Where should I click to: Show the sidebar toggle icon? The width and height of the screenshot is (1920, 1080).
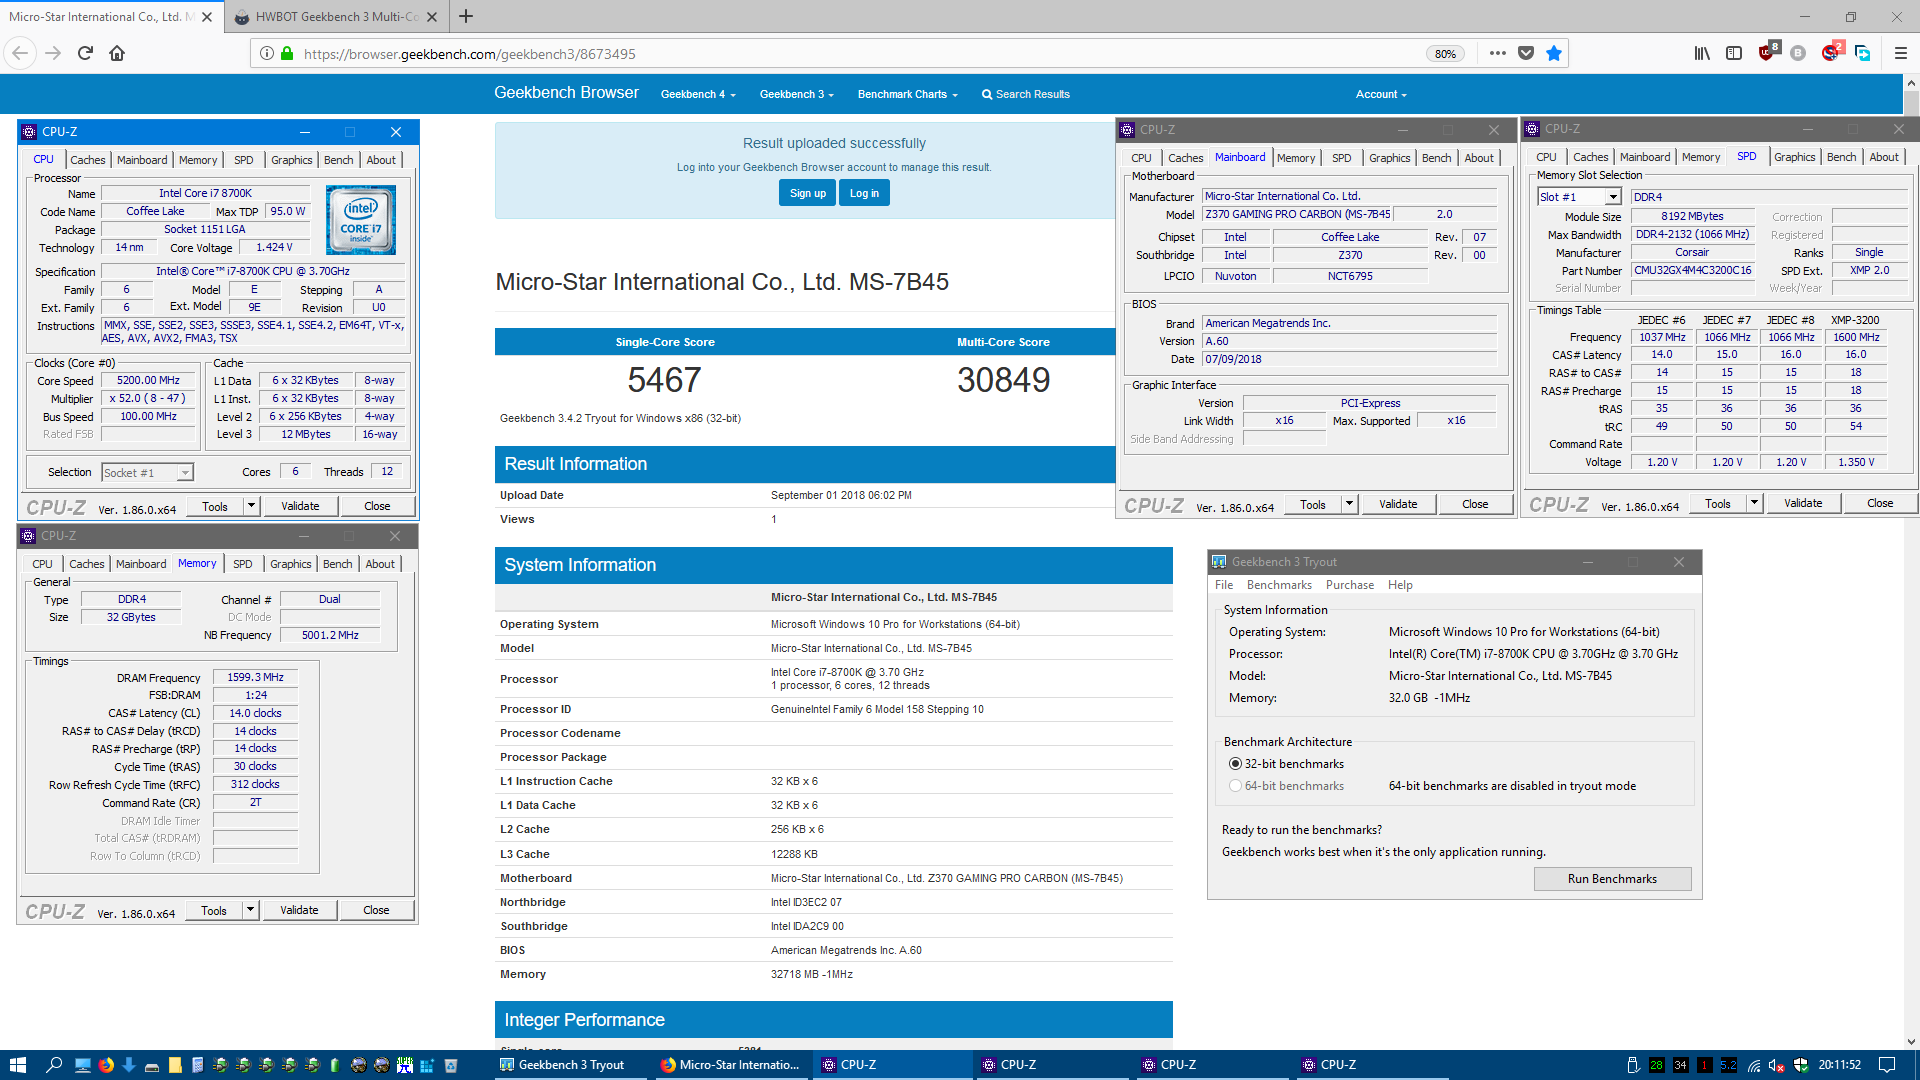point(1734,53)
